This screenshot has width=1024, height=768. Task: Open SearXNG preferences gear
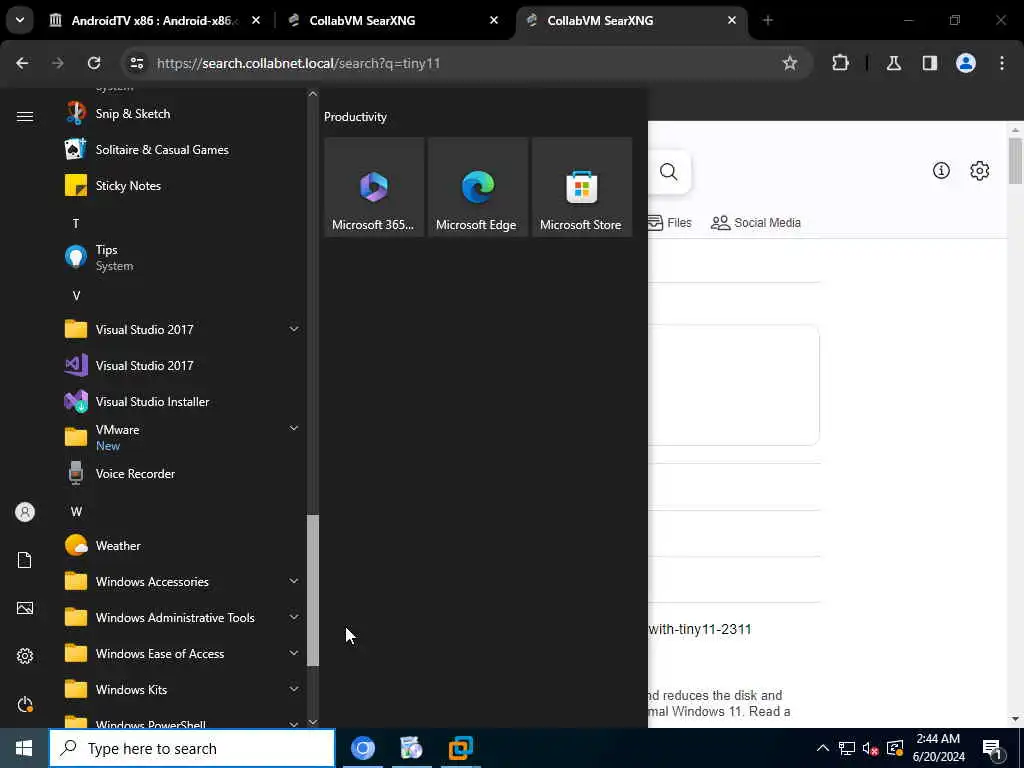pos(980,170)
